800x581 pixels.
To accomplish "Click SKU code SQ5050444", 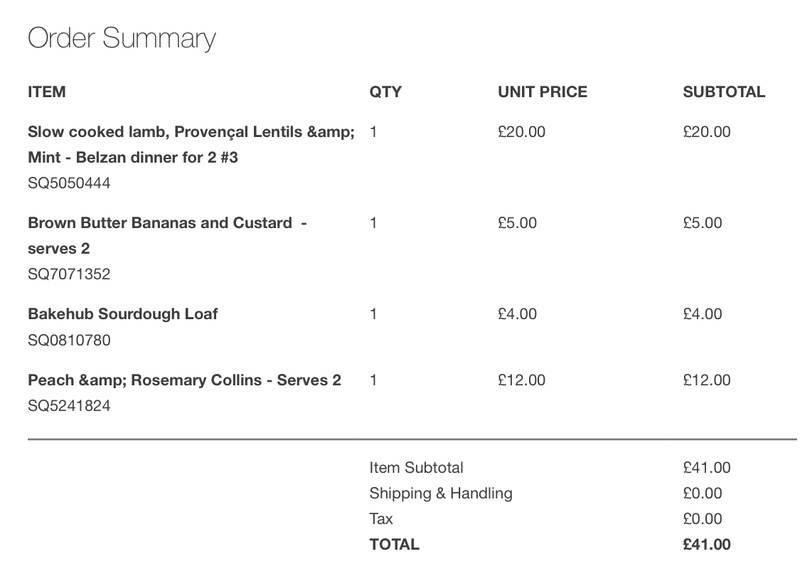I will click(69, 183).
